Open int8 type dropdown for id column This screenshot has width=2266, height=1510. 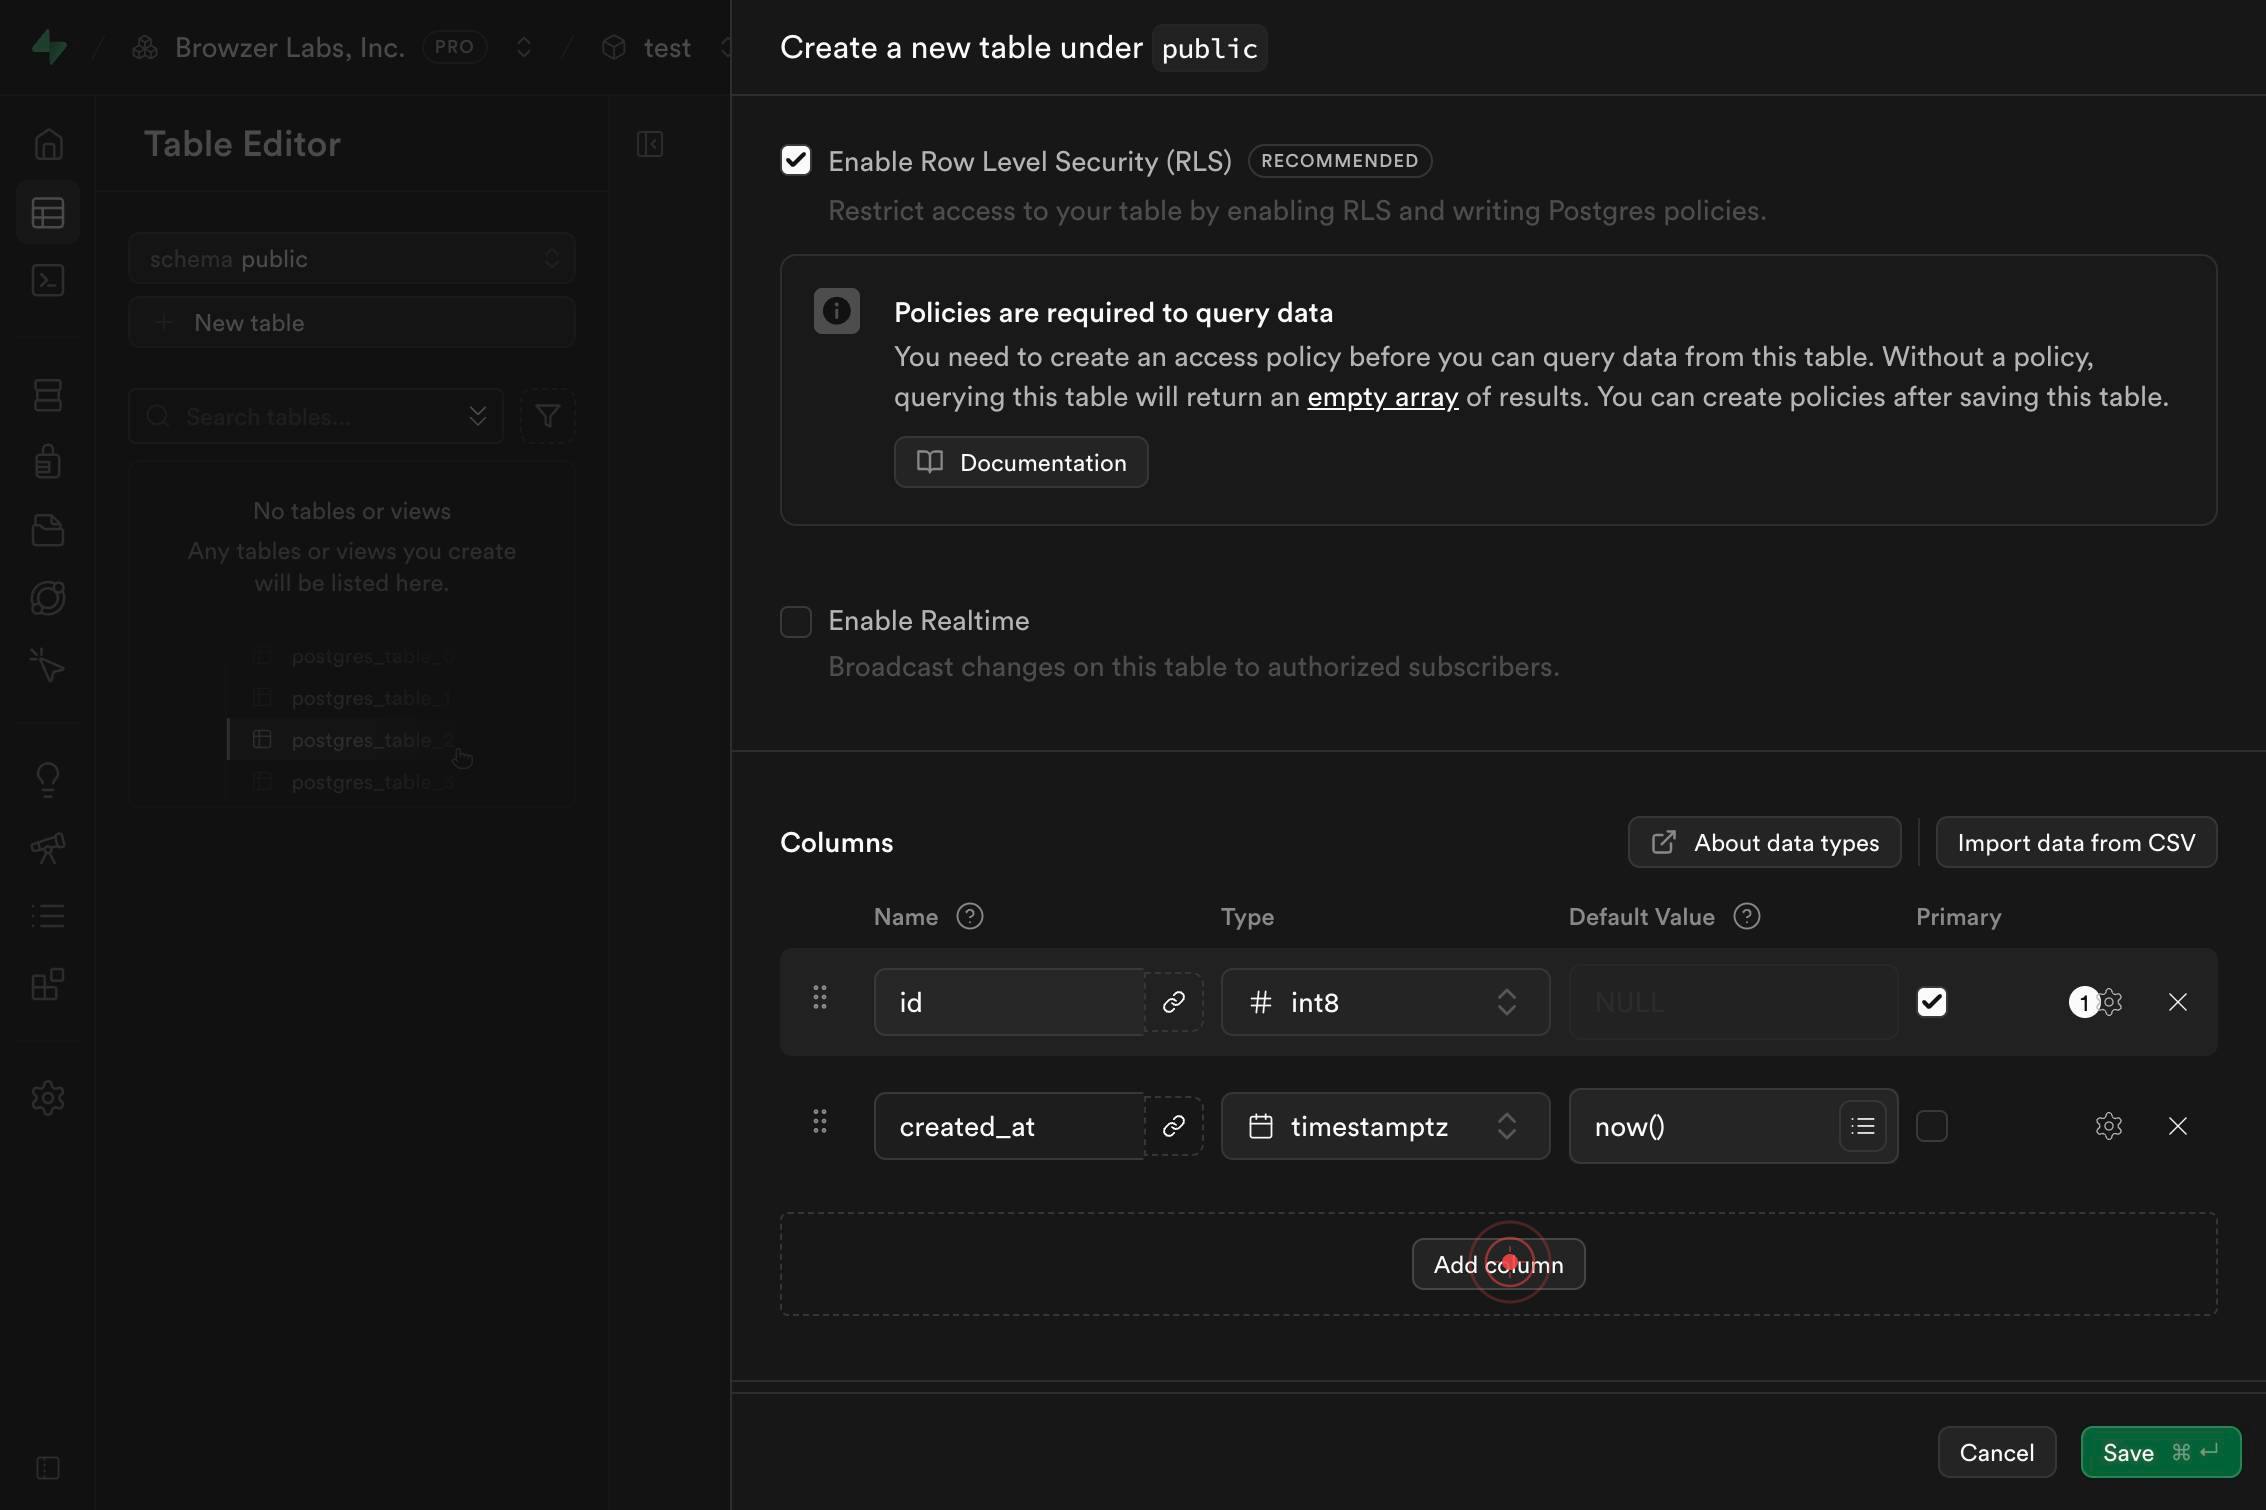[x=1385, y=1002]
